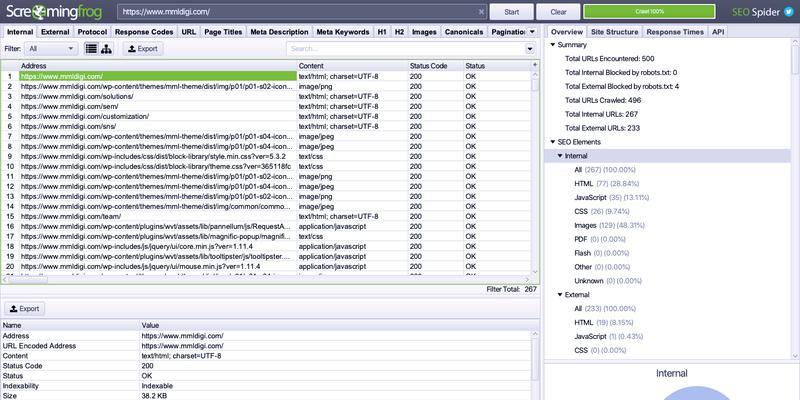Select Images (129) under Internal
This screenshot has height=400, width=800.
(610, 225)
